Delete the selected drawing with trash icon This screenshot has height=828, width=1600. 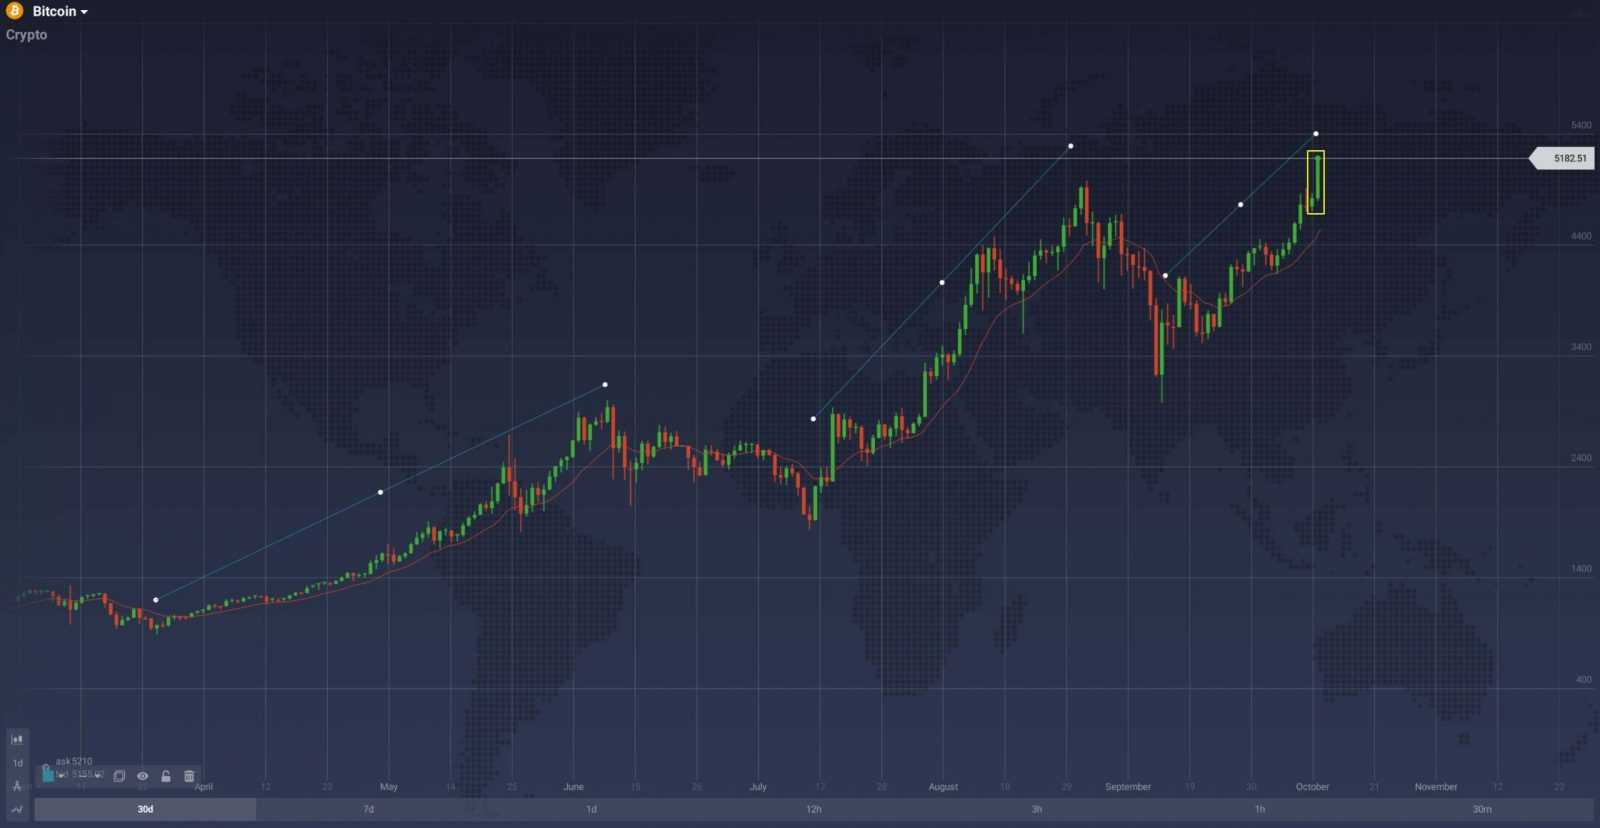189,776
